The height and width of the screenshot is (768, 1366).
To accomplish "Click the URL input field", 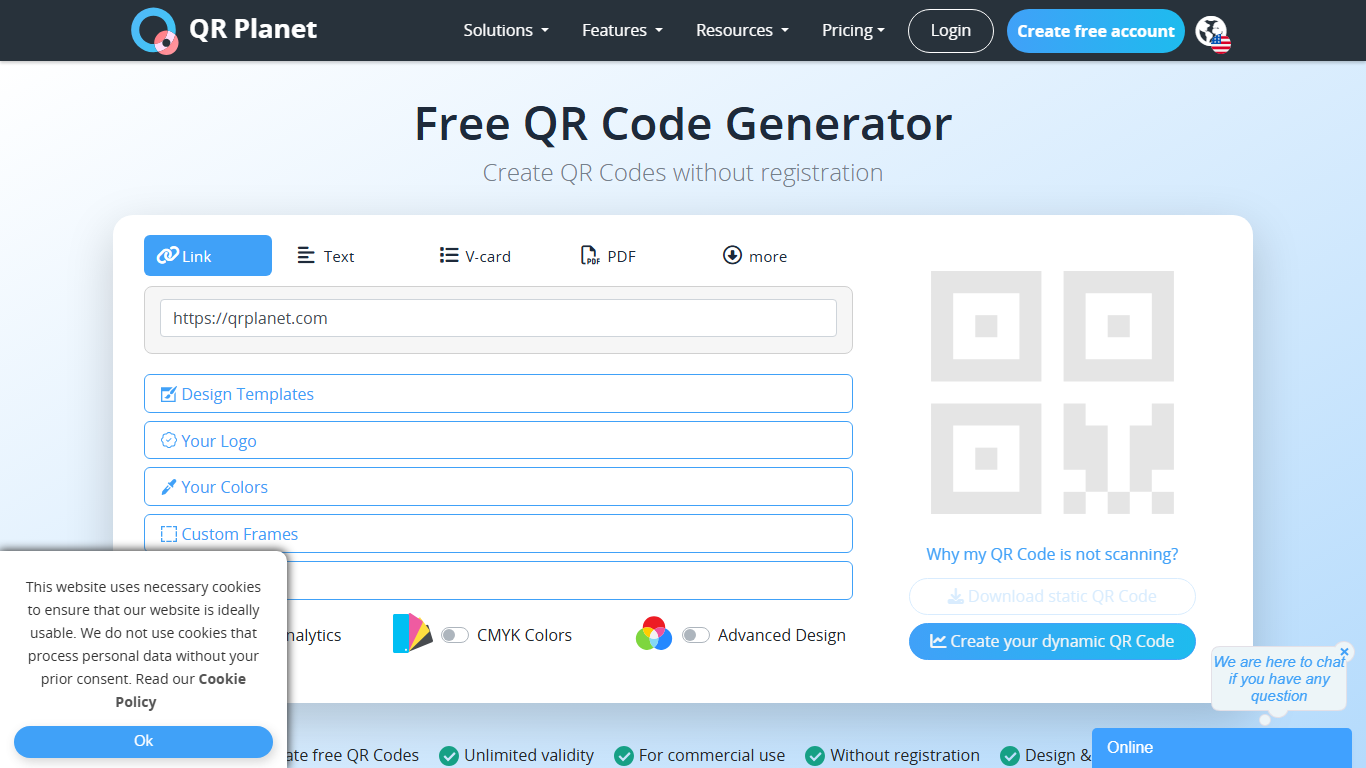I will pyautogui.click(x=498, y=318).
